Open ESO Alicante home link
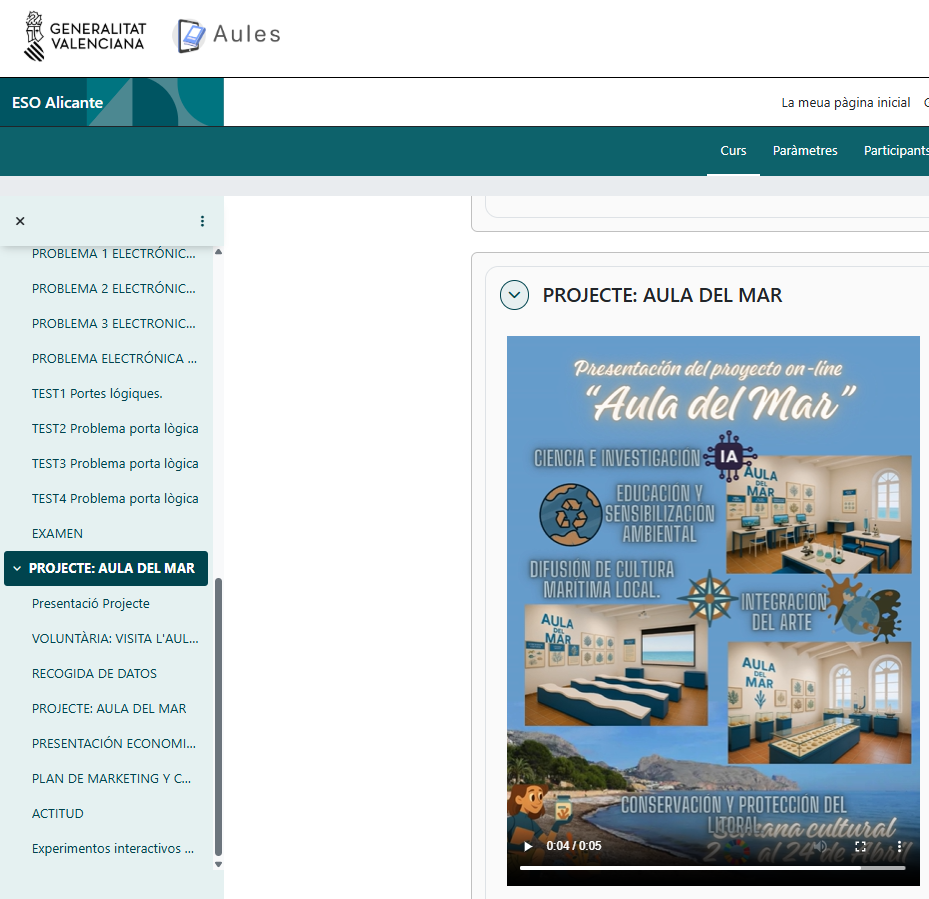929x899 pixels. tap(57, 103)
